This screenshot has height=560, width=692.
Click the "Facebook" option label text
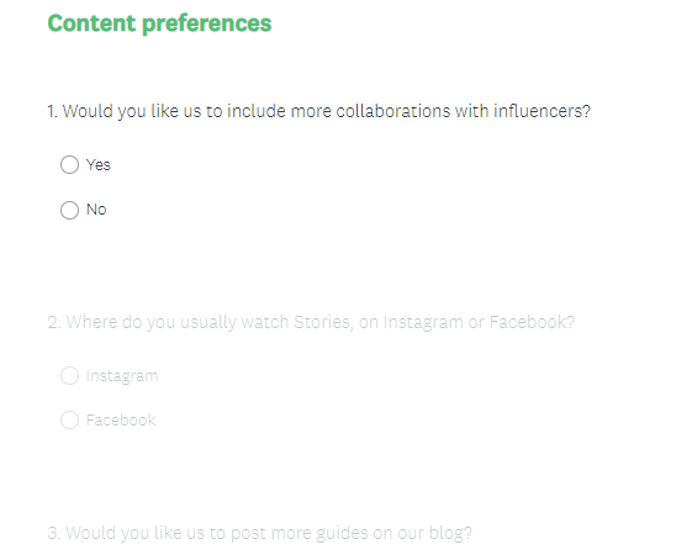click(121, 420)
